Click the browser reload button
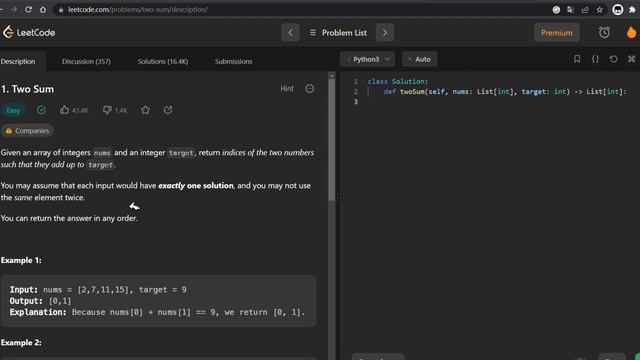 (28, 9)
